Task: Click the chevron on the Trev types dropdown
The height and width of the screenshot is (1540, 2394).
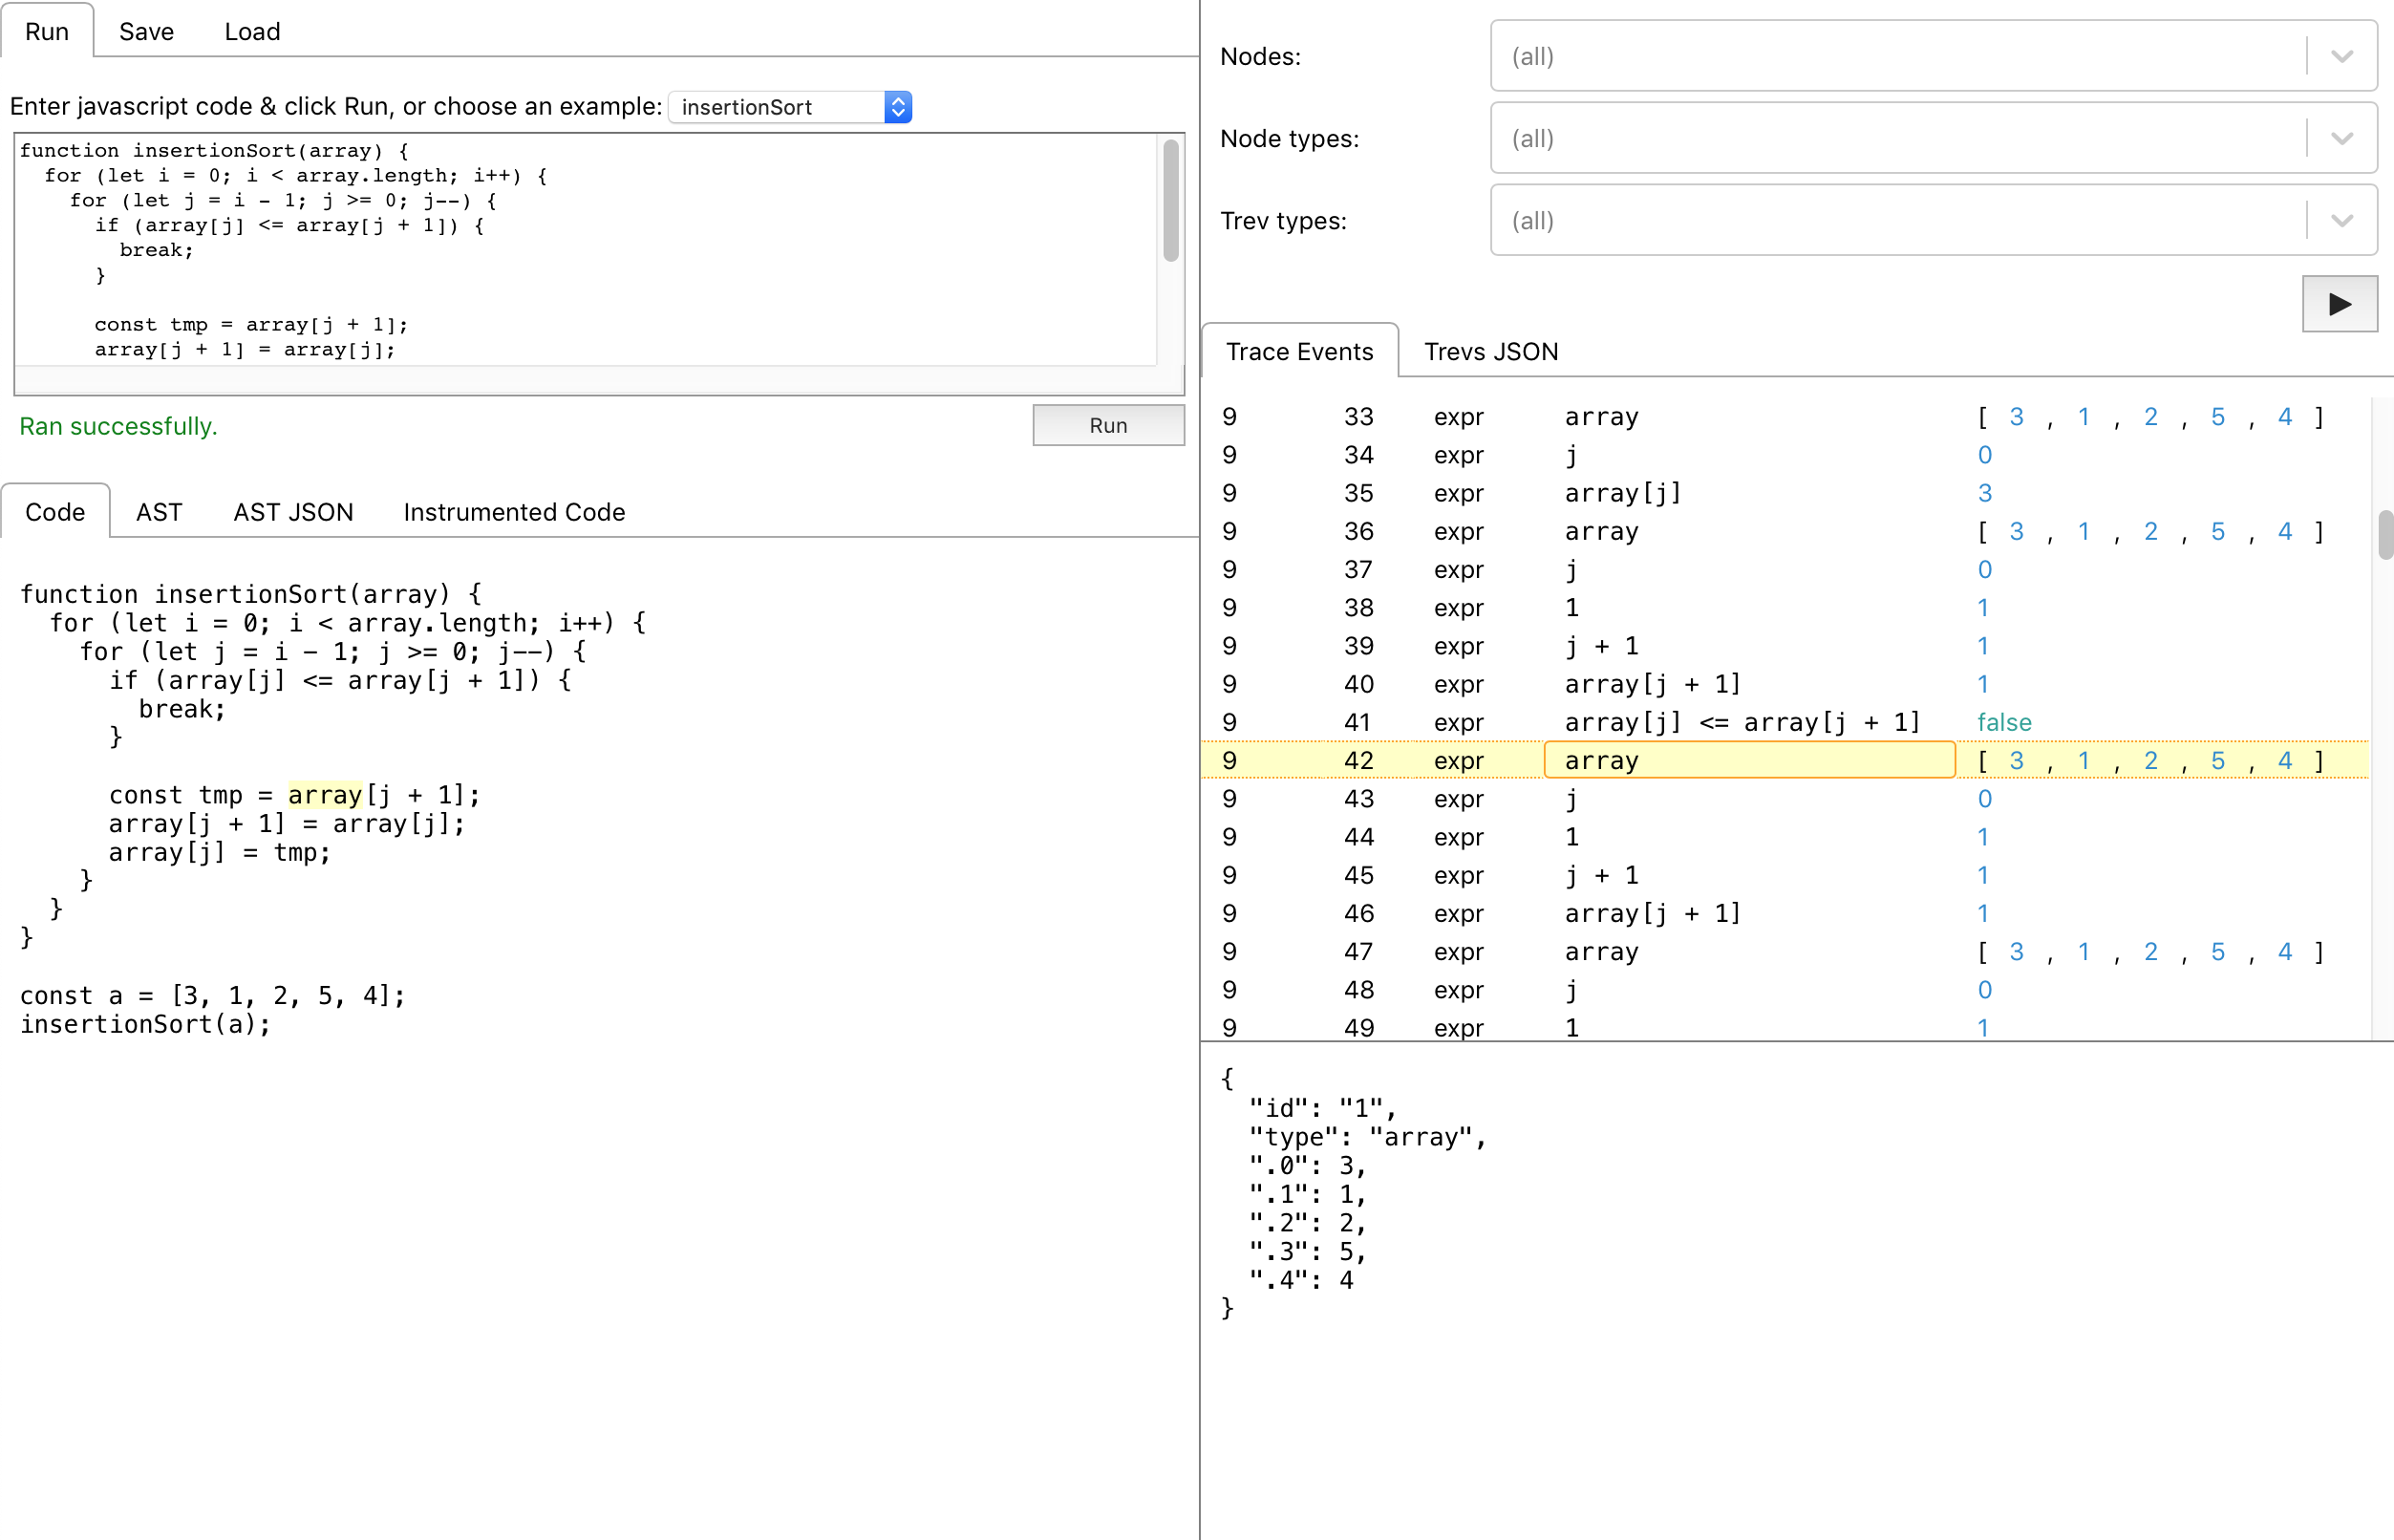Action: [x=2340, y=220]
